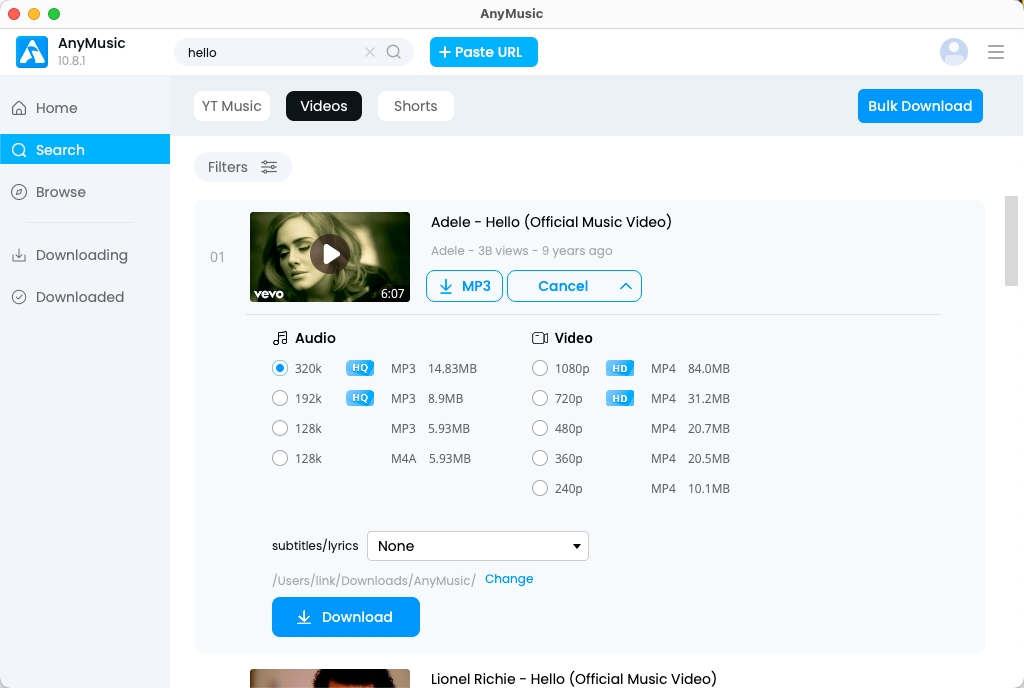Select the 480p MP4 video option
Viewport: 1024px width, 688px height.
539,428
